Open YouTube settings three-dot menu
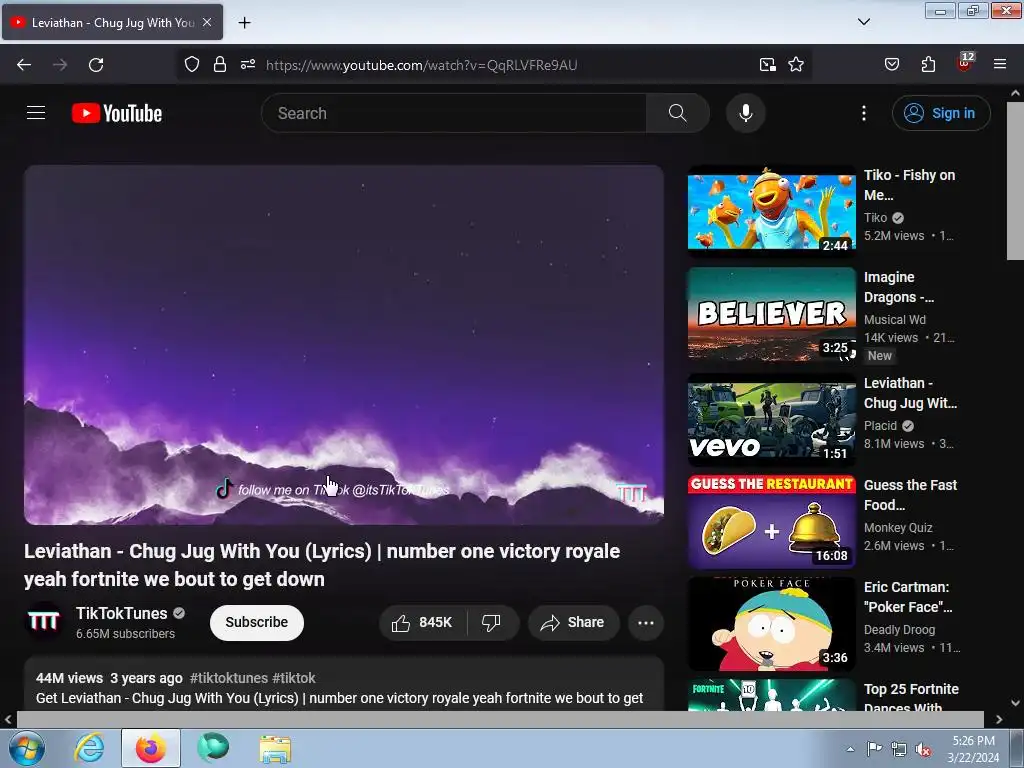 pos(863,113)
